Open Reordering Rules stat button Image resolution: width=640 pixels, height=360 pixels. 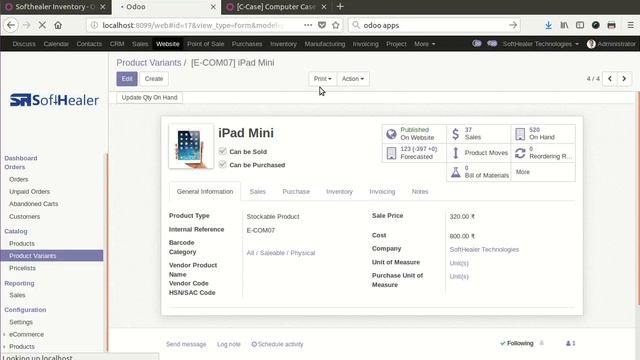click(543, 153)
